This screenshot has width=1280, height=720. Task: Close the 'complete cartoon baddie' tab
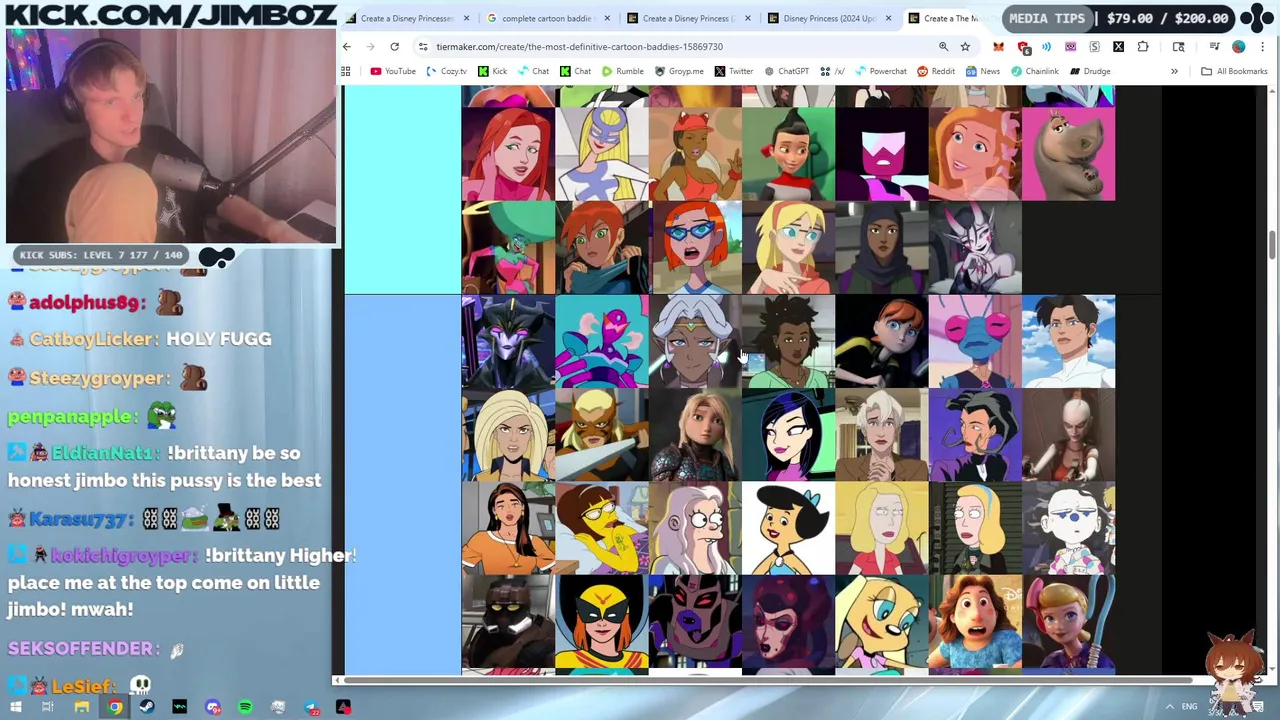click(606, 18)
